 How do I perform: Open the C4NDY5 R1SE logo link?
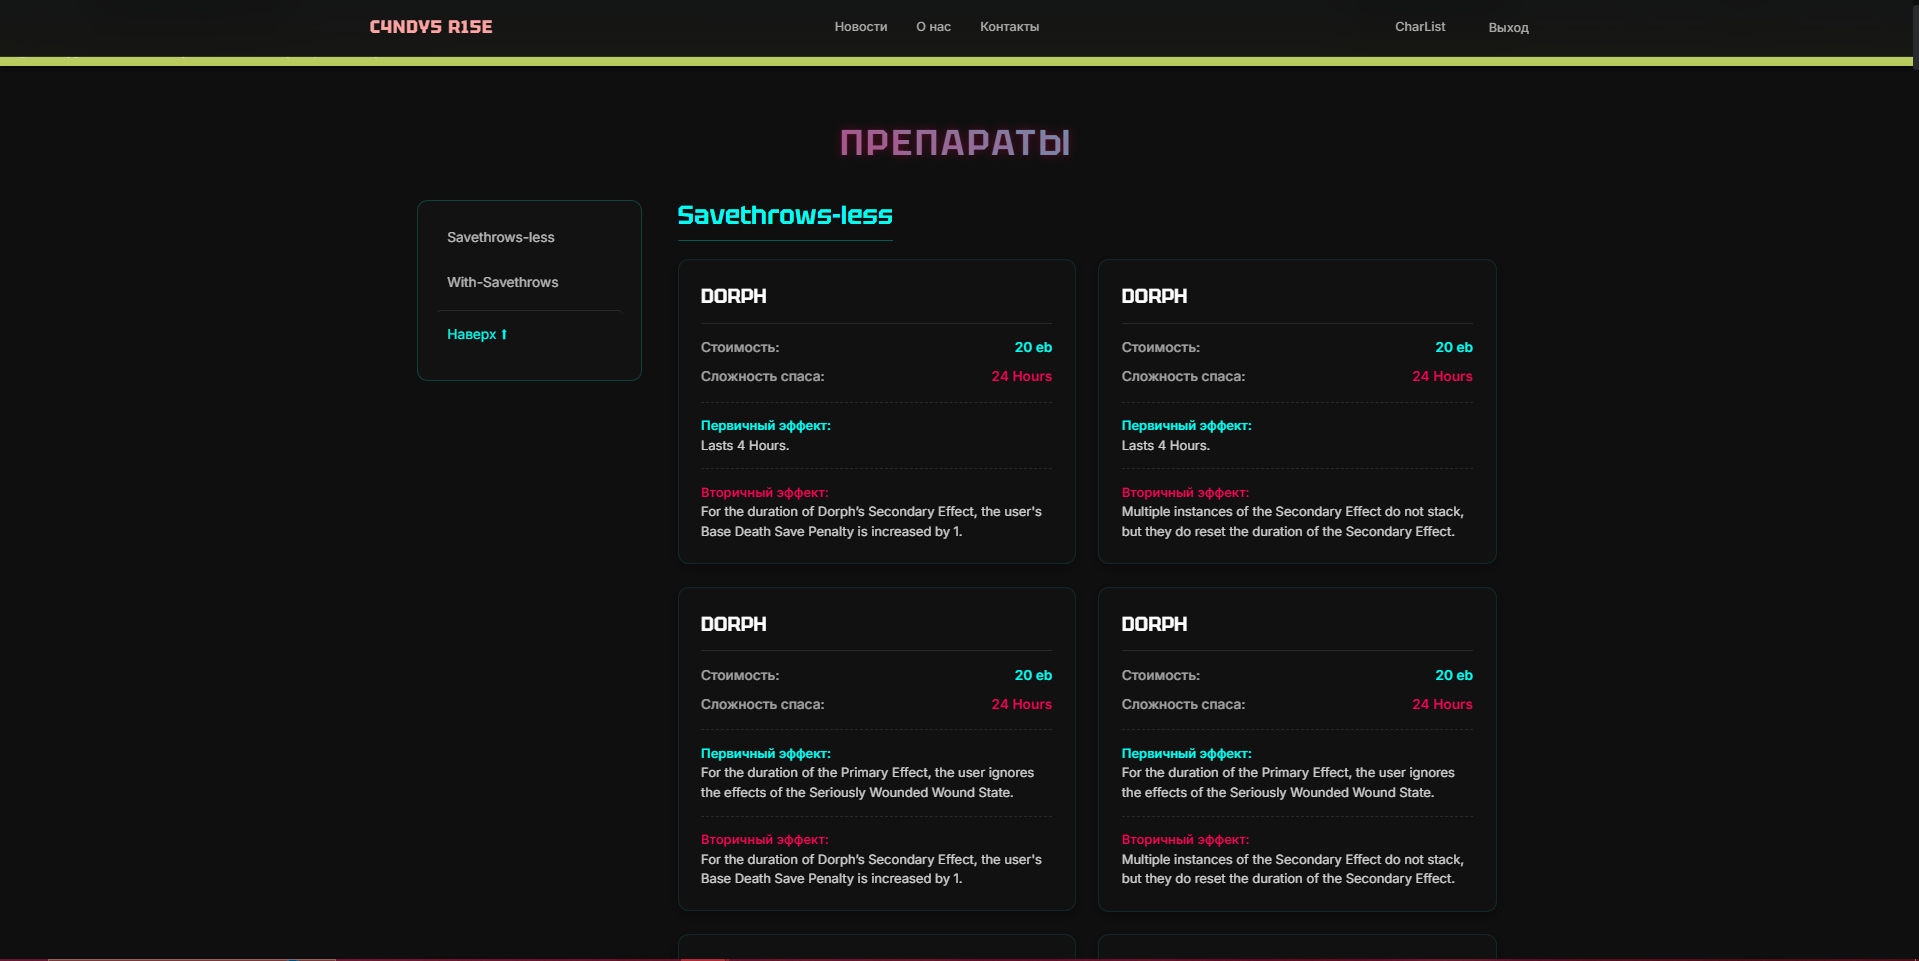point(431,27)
